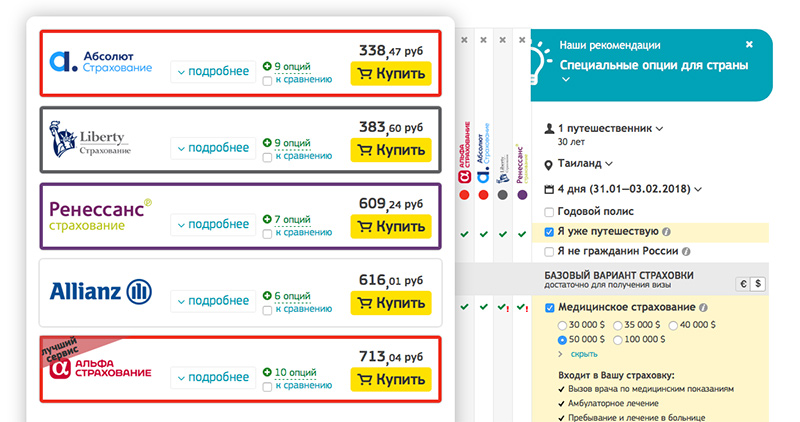800x422 pixels.
Task: Show info for Медицинское страхование
Action: tap(703, 308)
